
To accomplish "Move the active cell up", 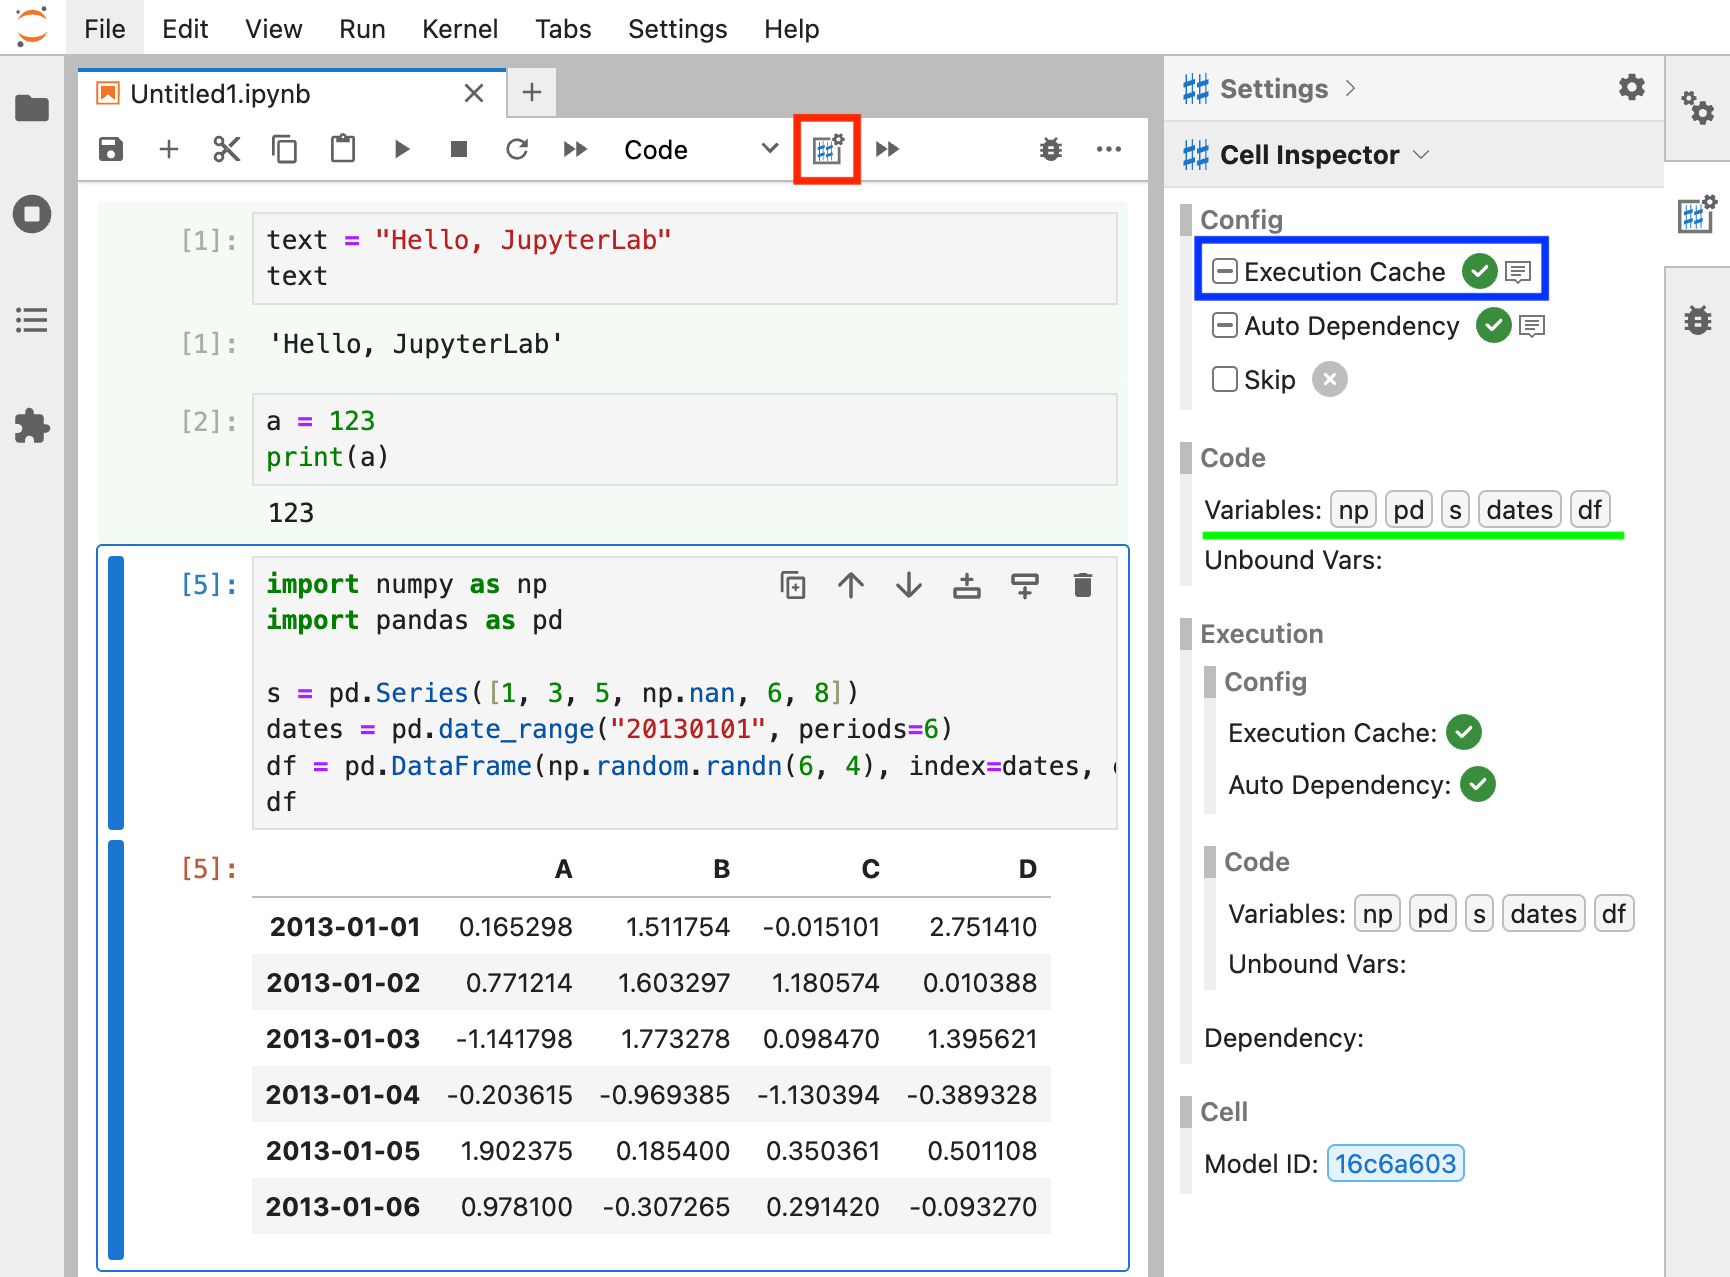I will (851, 585).
